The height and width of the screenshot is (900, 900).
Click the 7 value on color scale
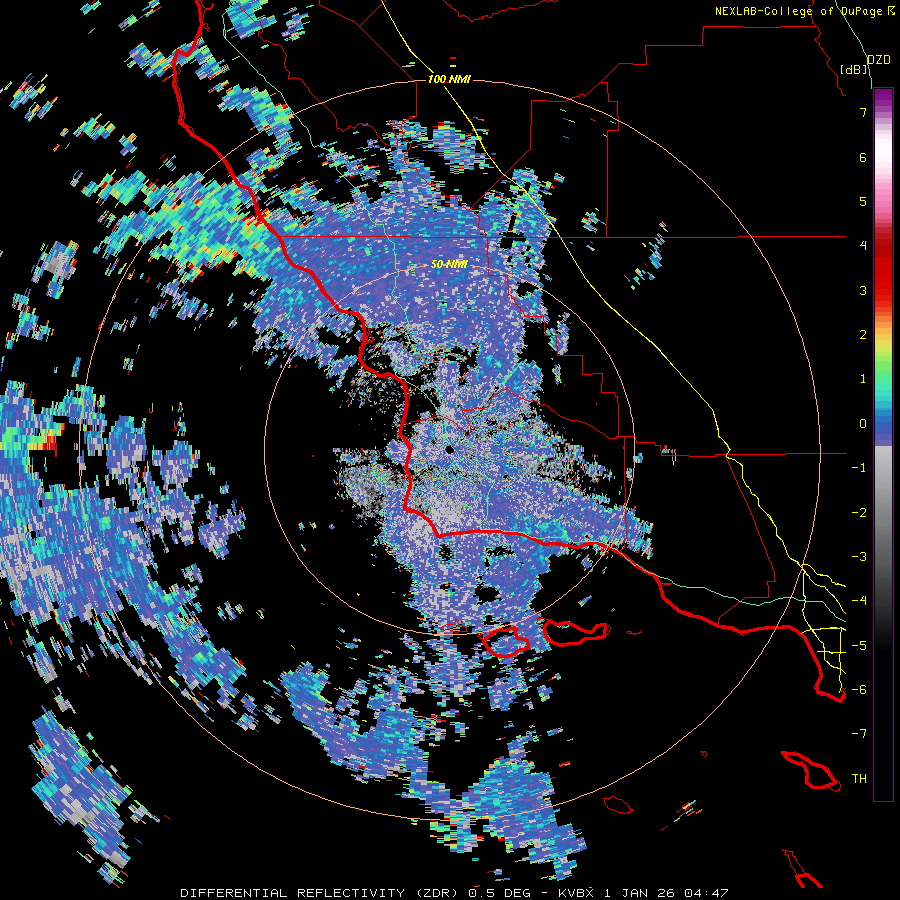point(863,113)
